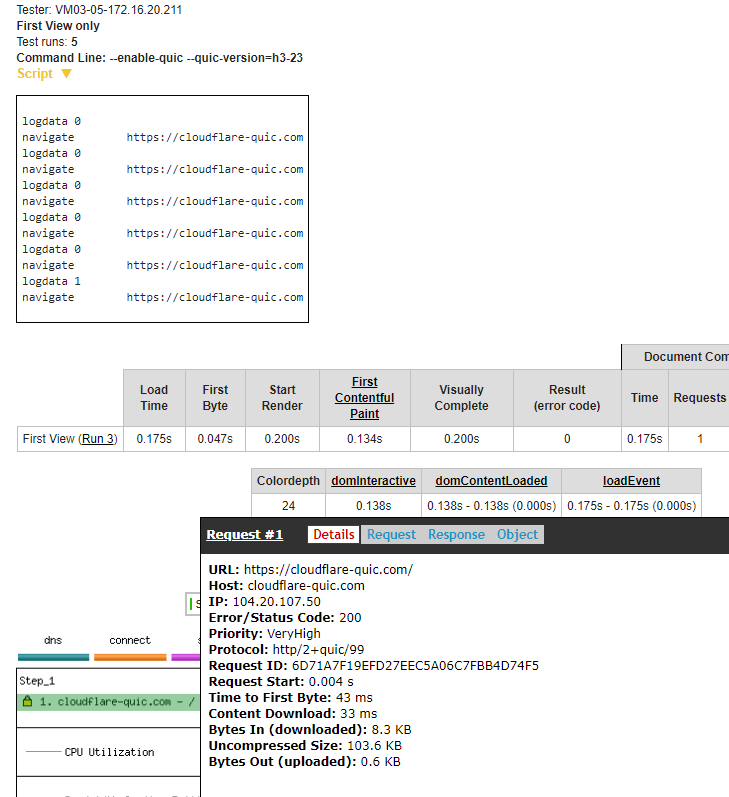Click the Command Line text with quic-version
The height and width of the screenshot is (797, 729).
point(160,58)
